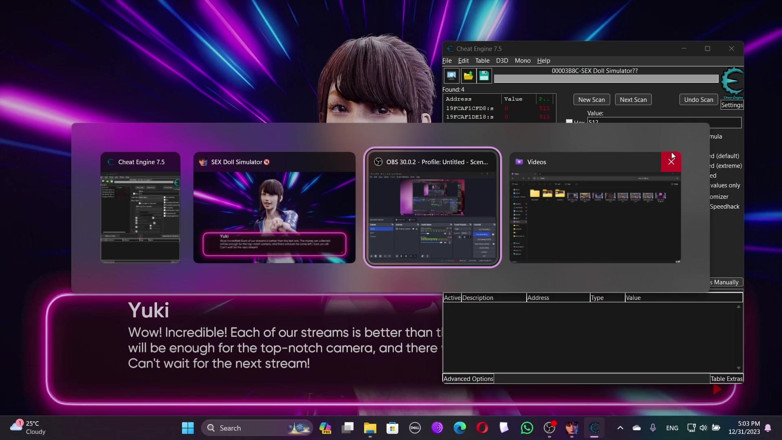This screenshot has width=782, height=440.
Task: Open Cheat Engine Settings
Action: pyautogui.click(x=732, y=105)
